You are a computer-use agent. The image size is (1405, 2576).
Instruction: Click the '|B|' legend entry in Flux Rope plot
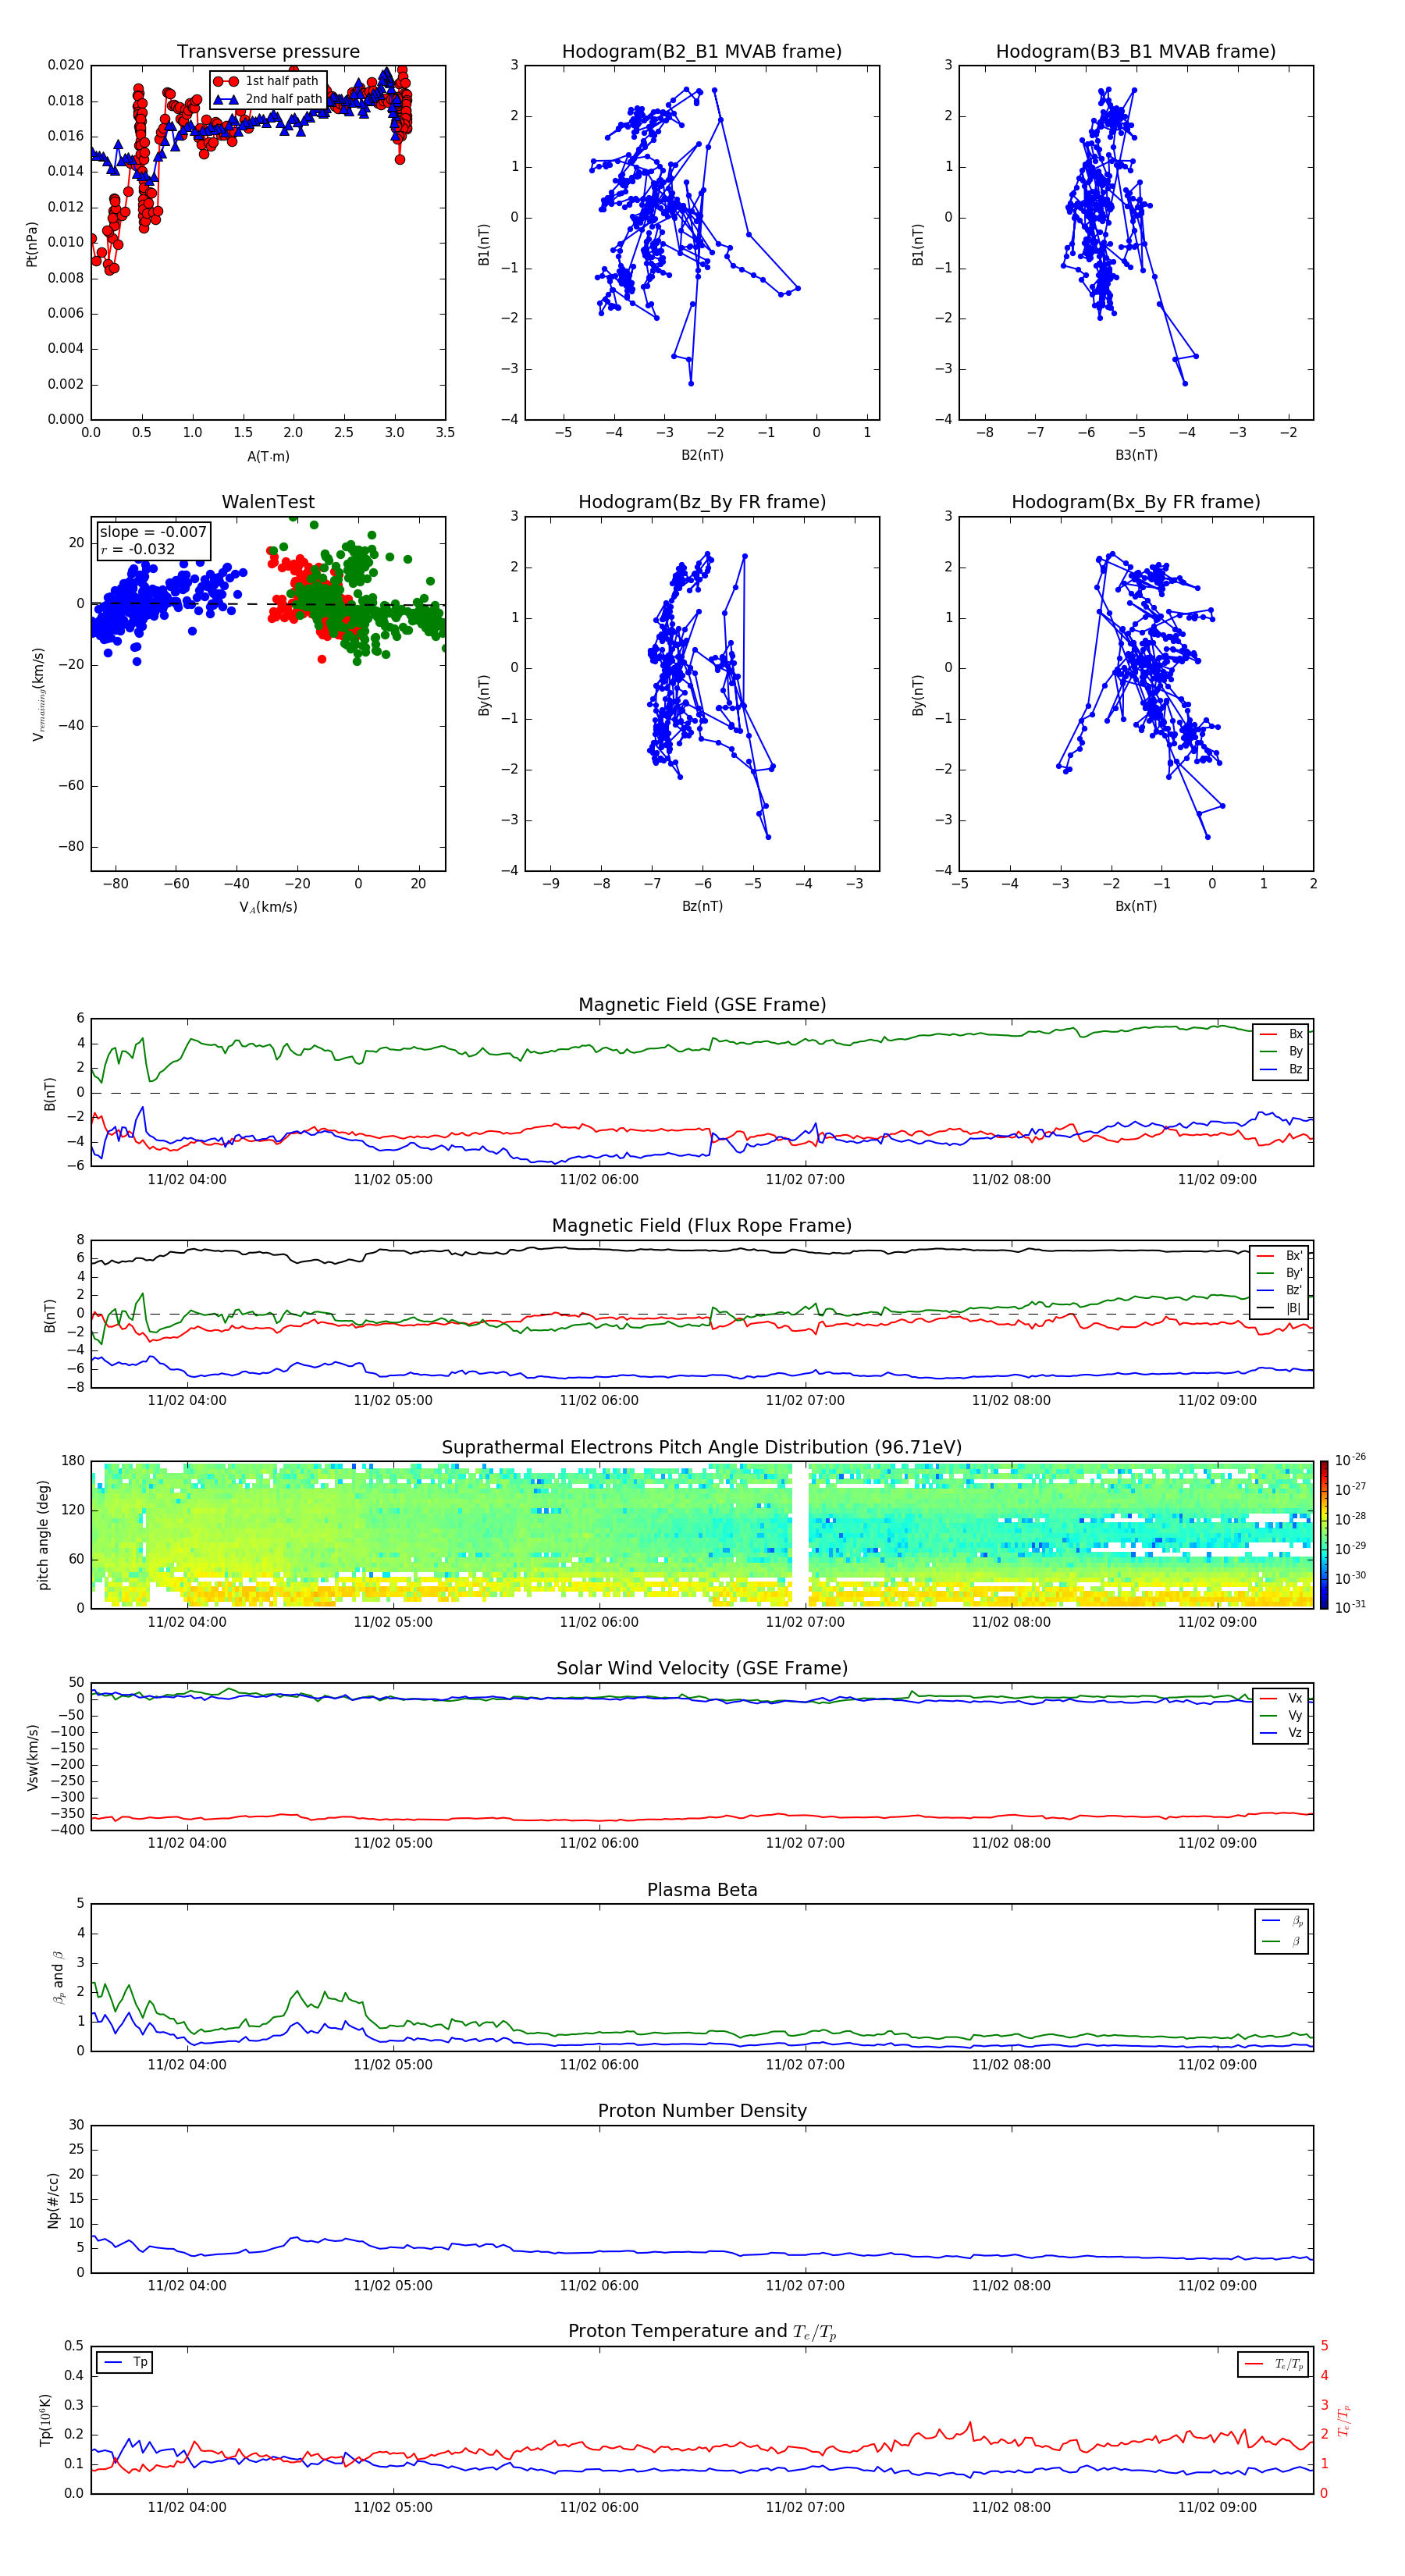(1281, 1308)
